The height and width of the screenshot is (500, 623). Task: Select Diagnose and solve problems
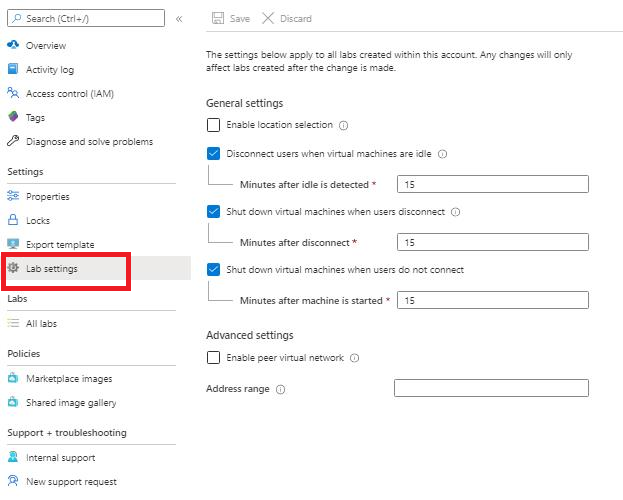tap(91, 141)
